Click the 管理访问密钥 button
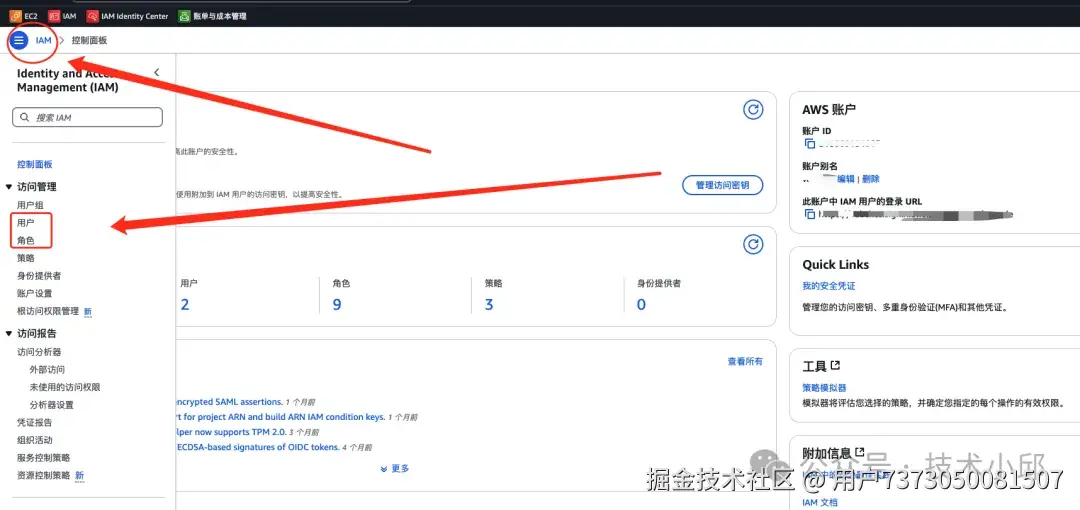1080x510 pixels. 723,185
